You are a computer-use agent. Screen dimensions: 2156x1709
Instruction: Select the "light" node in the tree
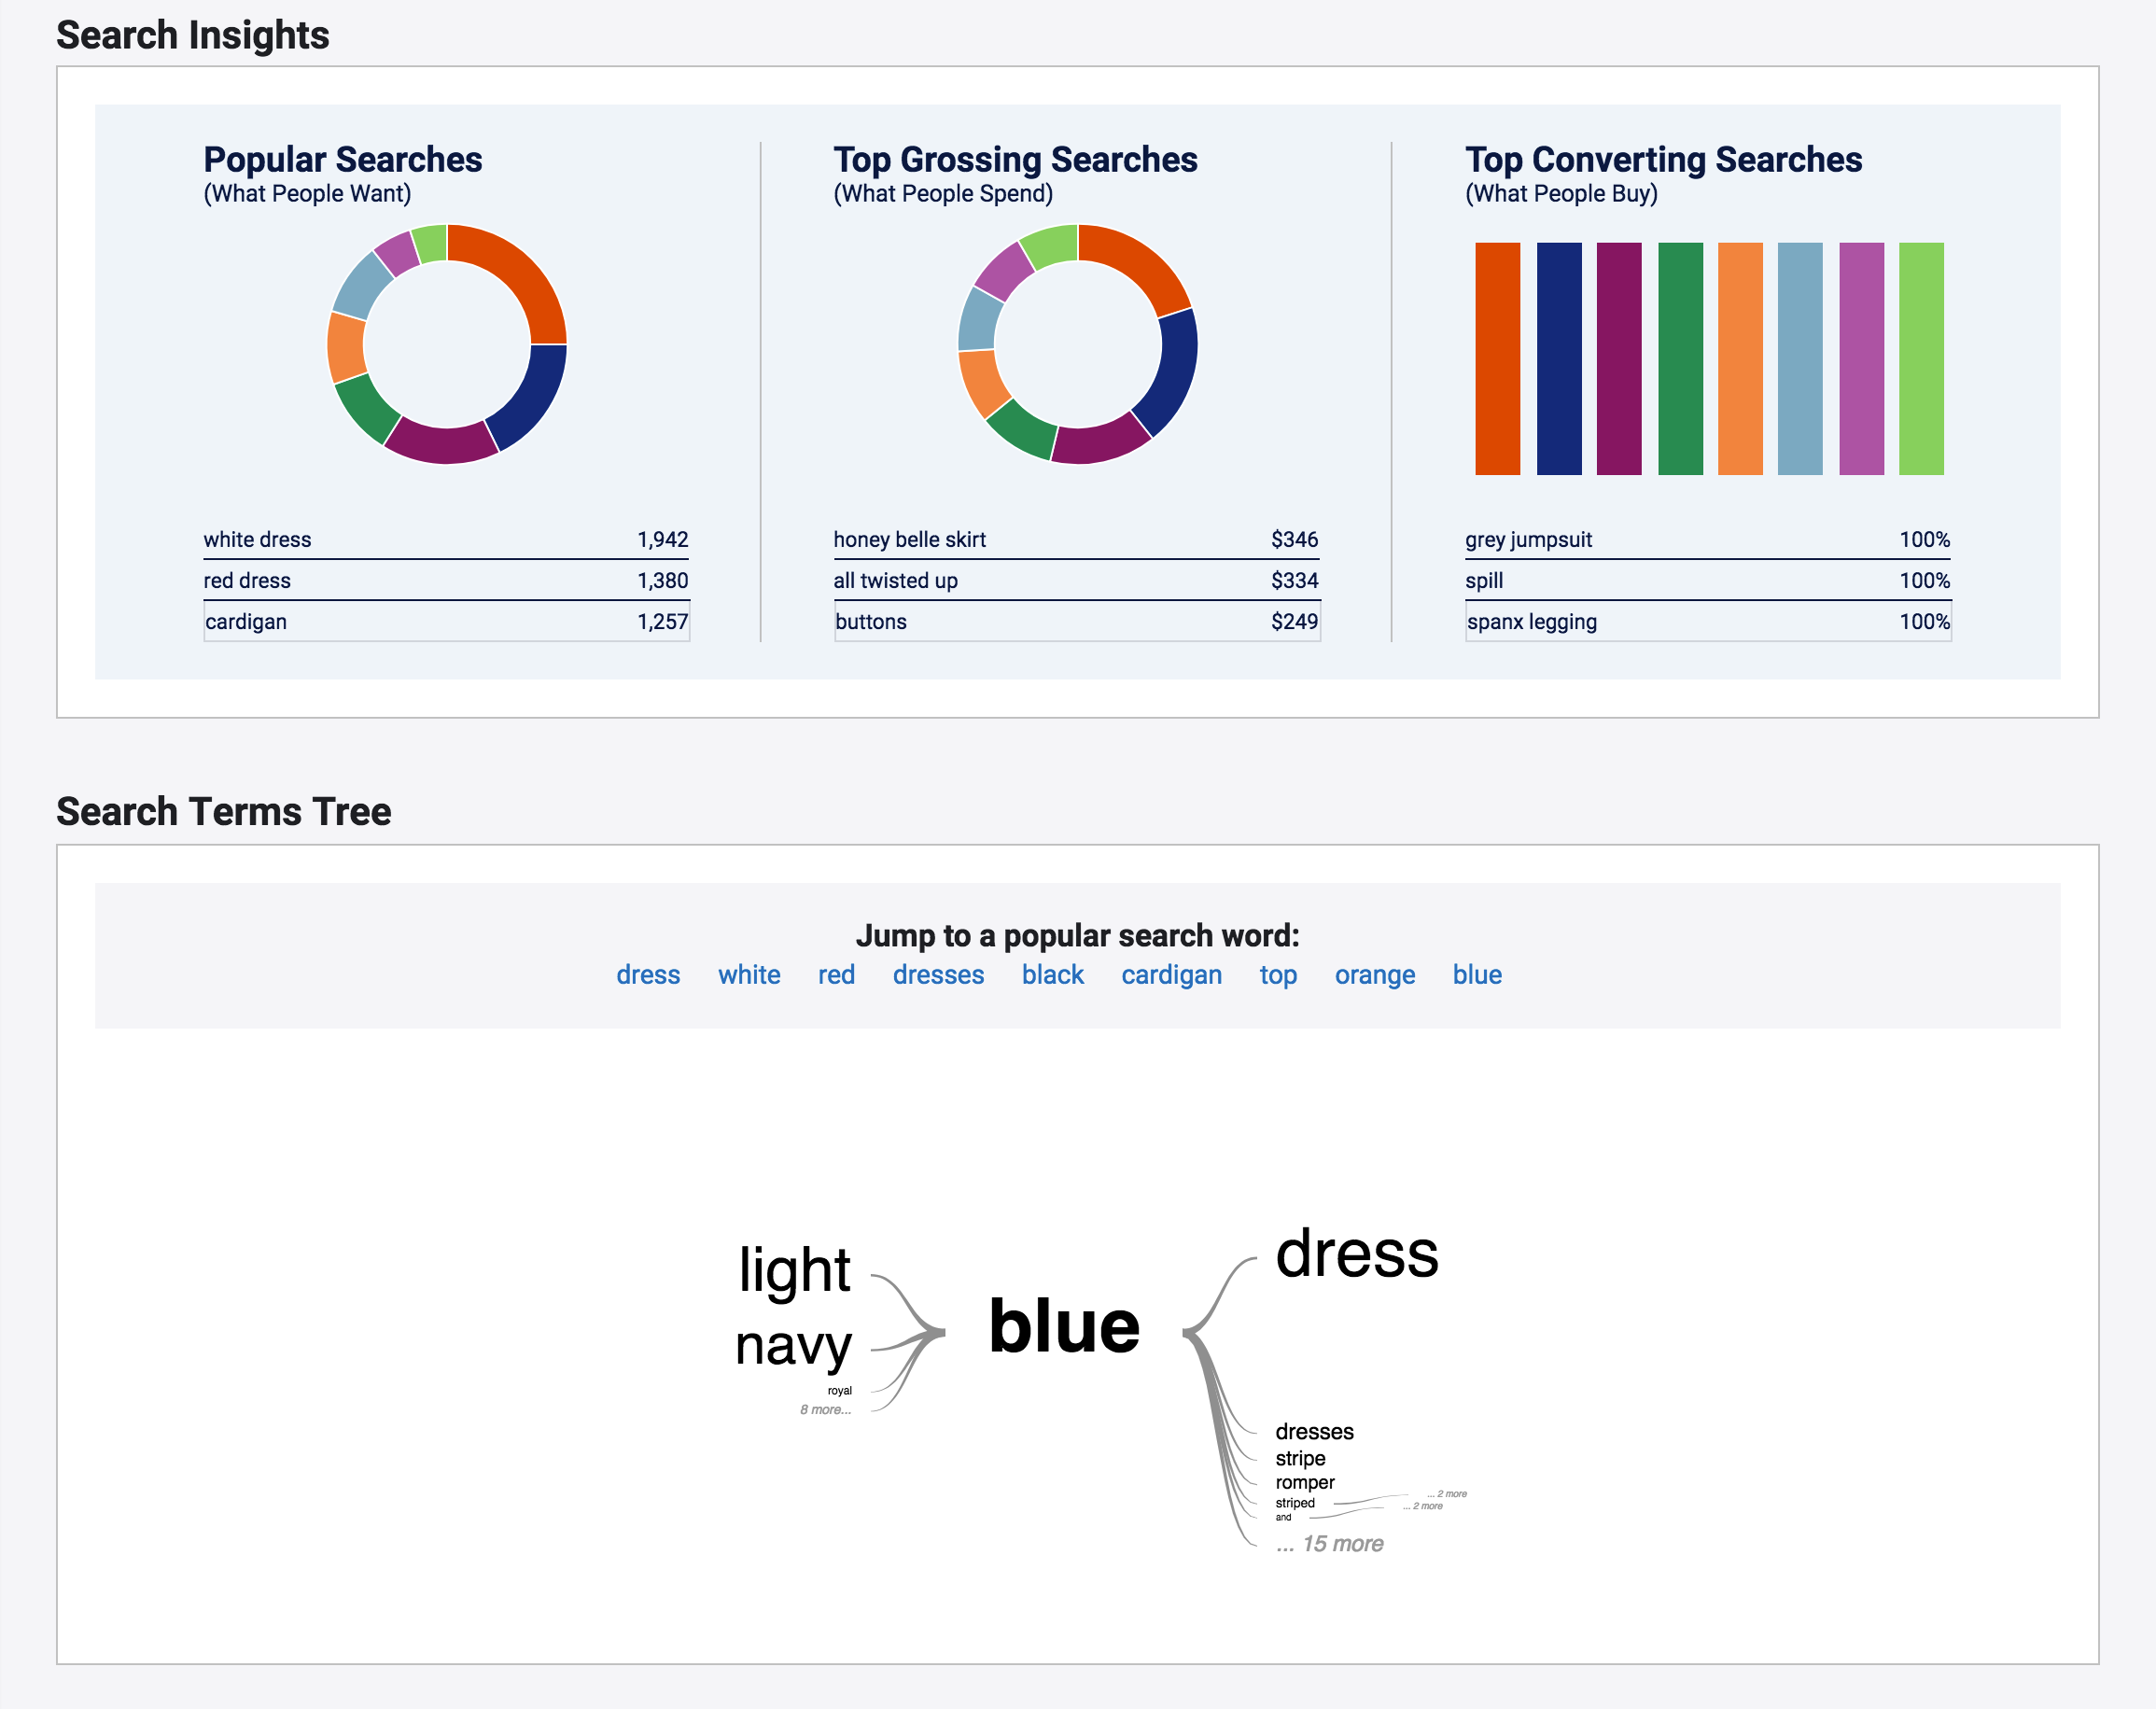[x=794, y=1270]
